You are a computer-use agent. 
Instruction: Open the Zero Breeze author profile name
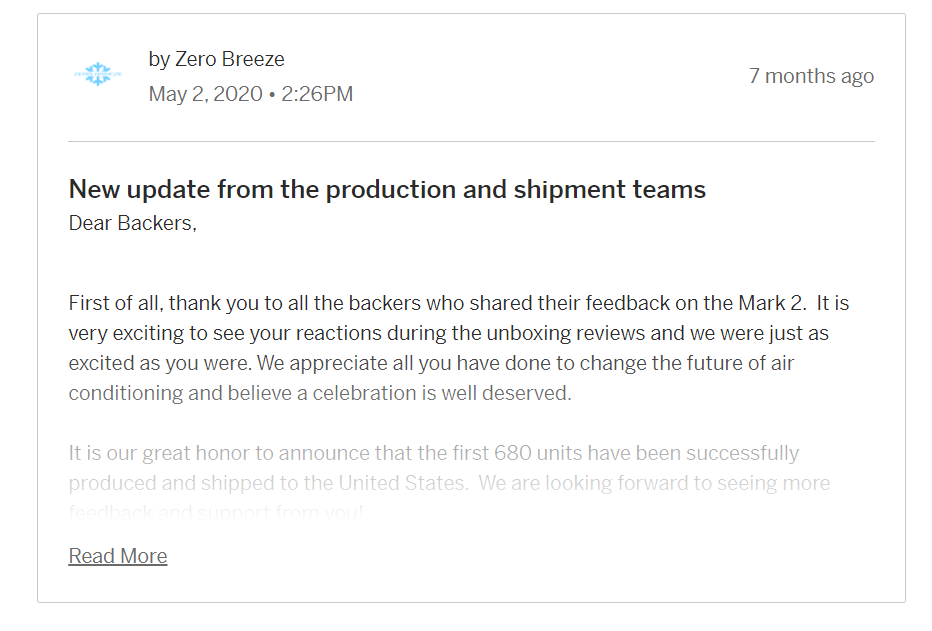pos(229,59)
